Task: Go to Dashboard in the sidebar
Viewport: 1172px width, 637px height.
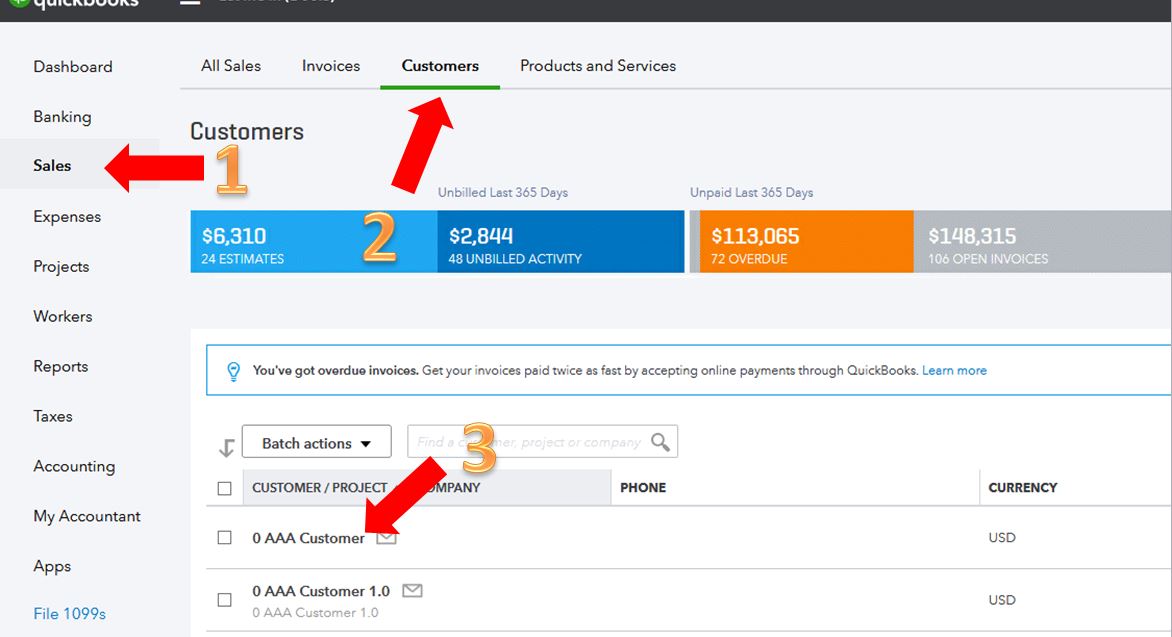Action: (x=73, y=67)
